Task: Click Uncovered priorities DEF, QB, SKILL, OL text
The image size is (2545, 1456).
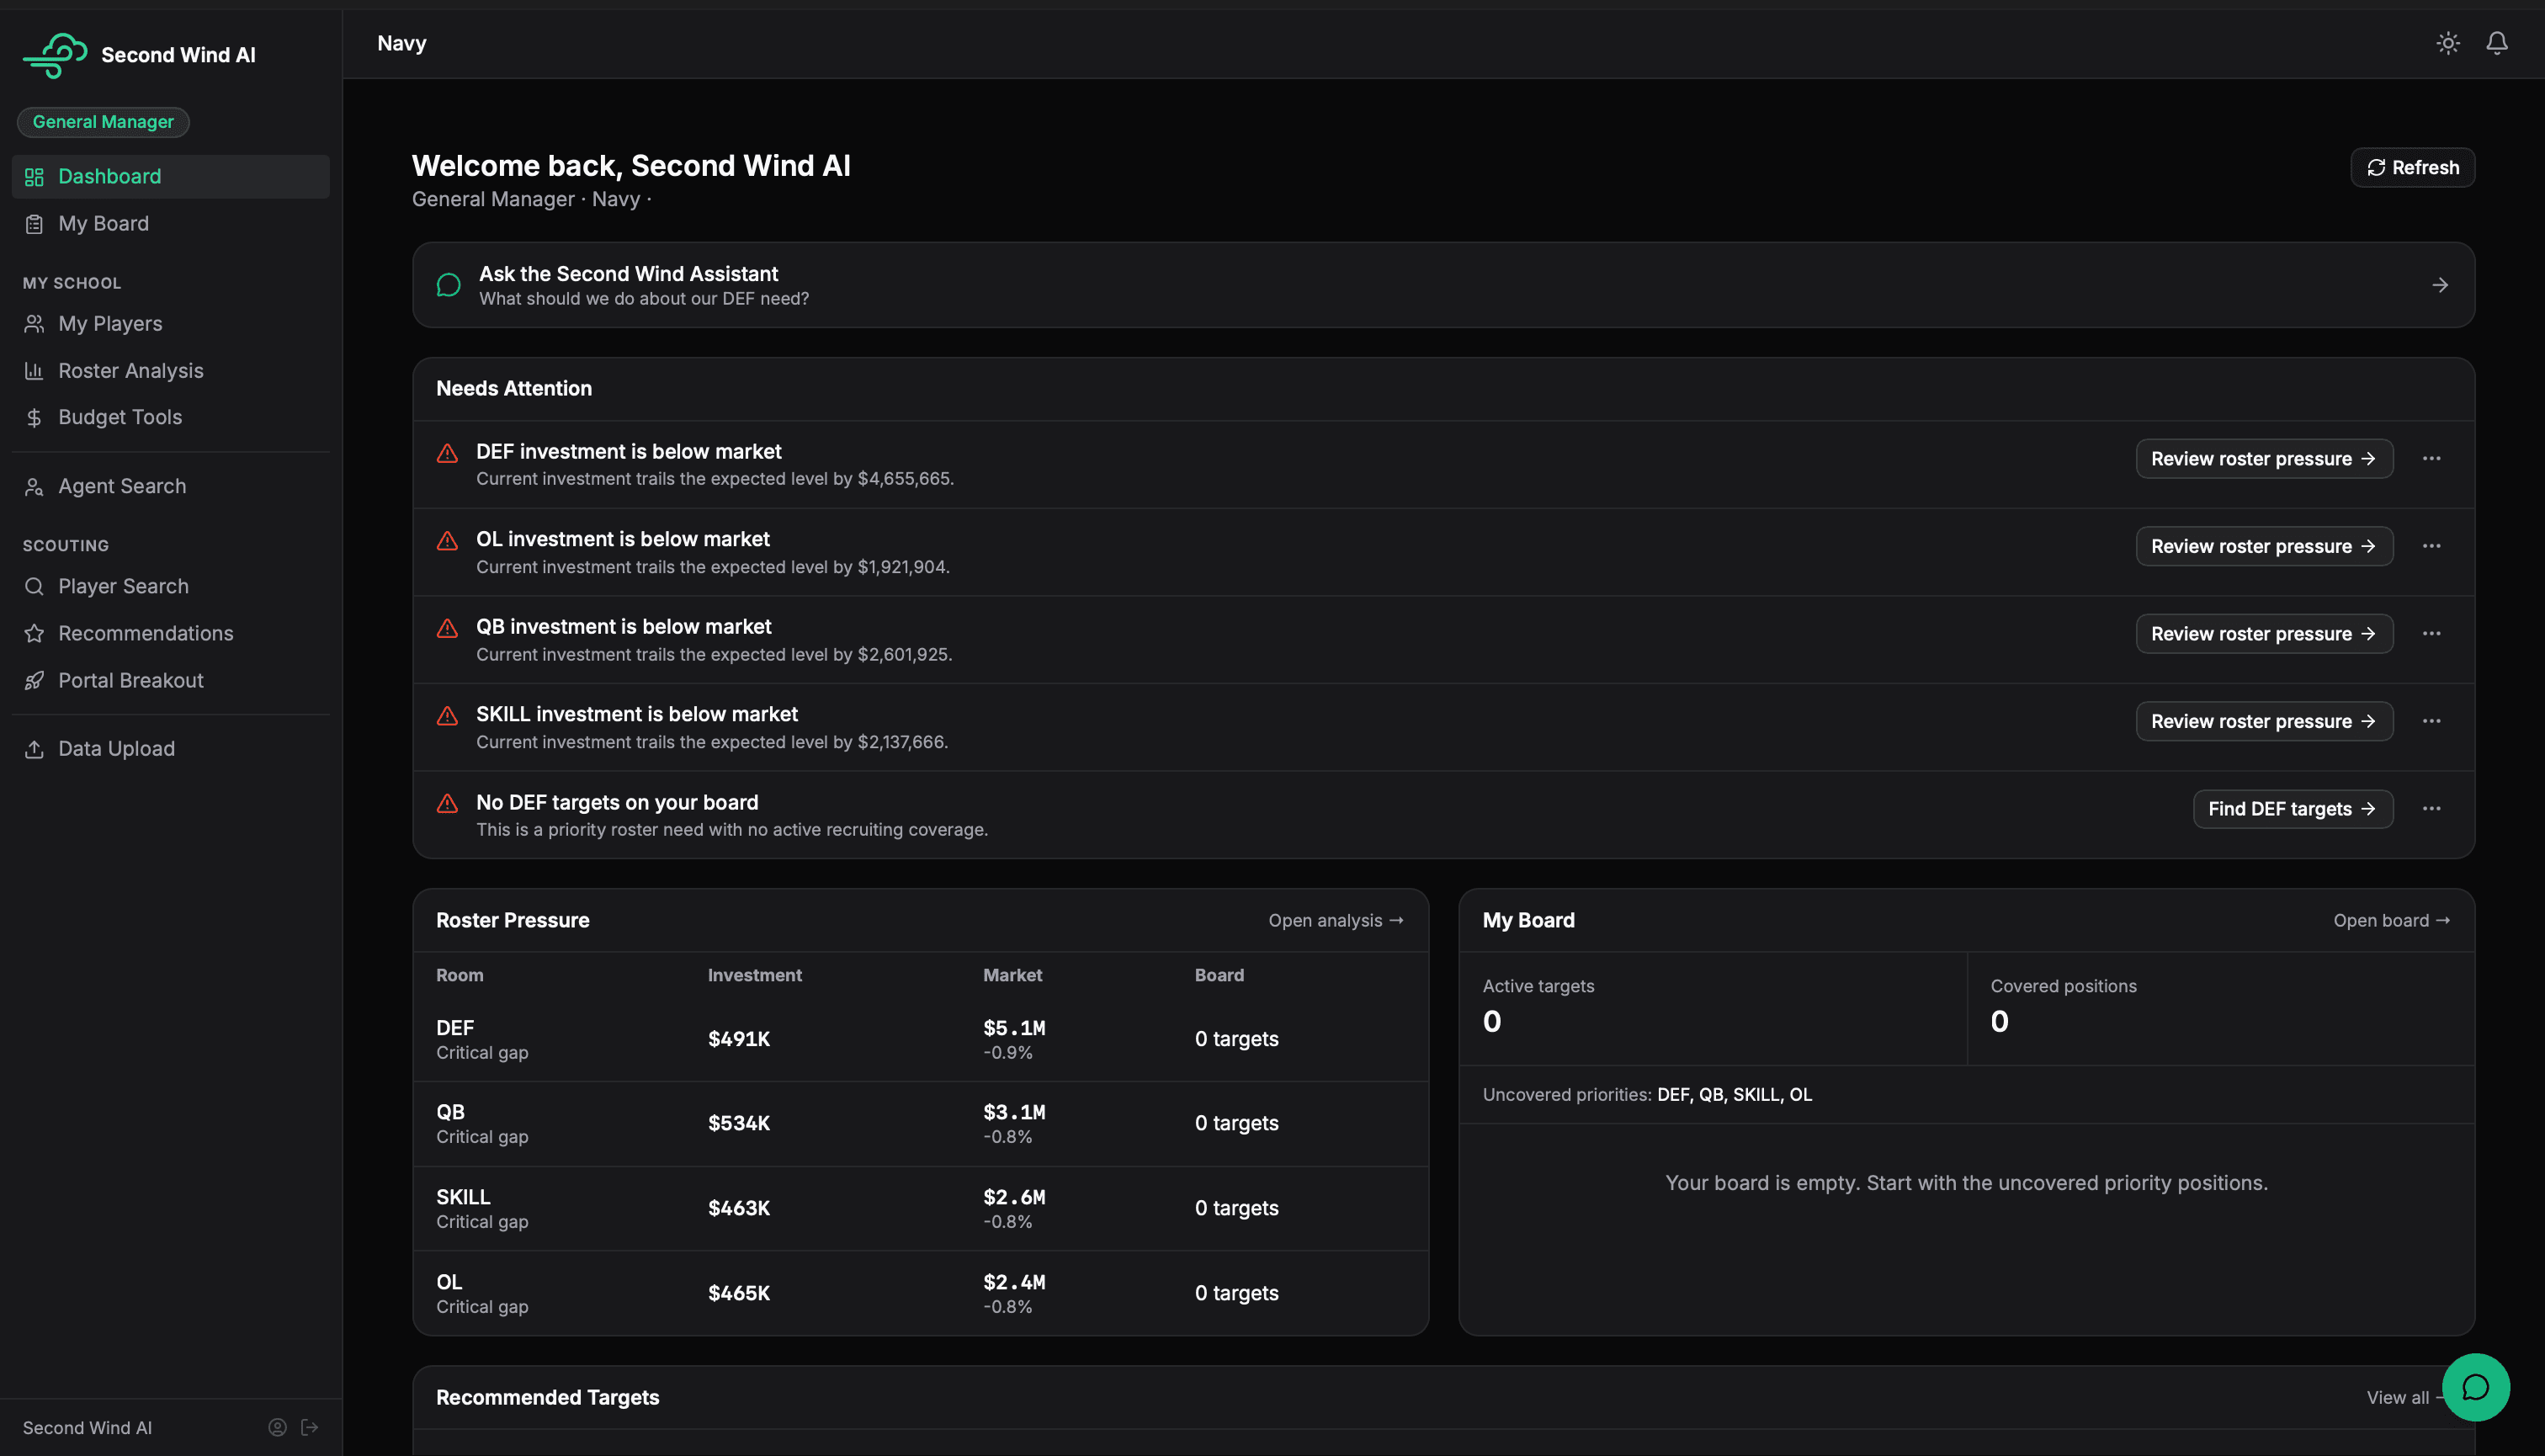Action: pos(1647,1095)
